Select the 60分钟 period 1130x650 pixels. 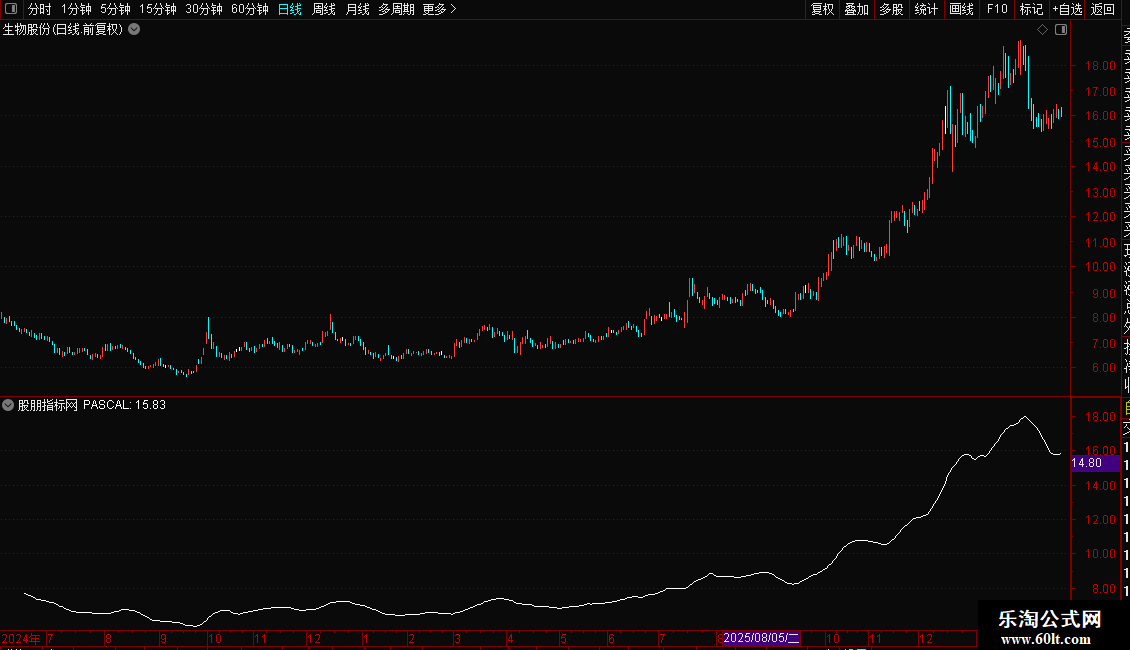[x=250, y=9]
